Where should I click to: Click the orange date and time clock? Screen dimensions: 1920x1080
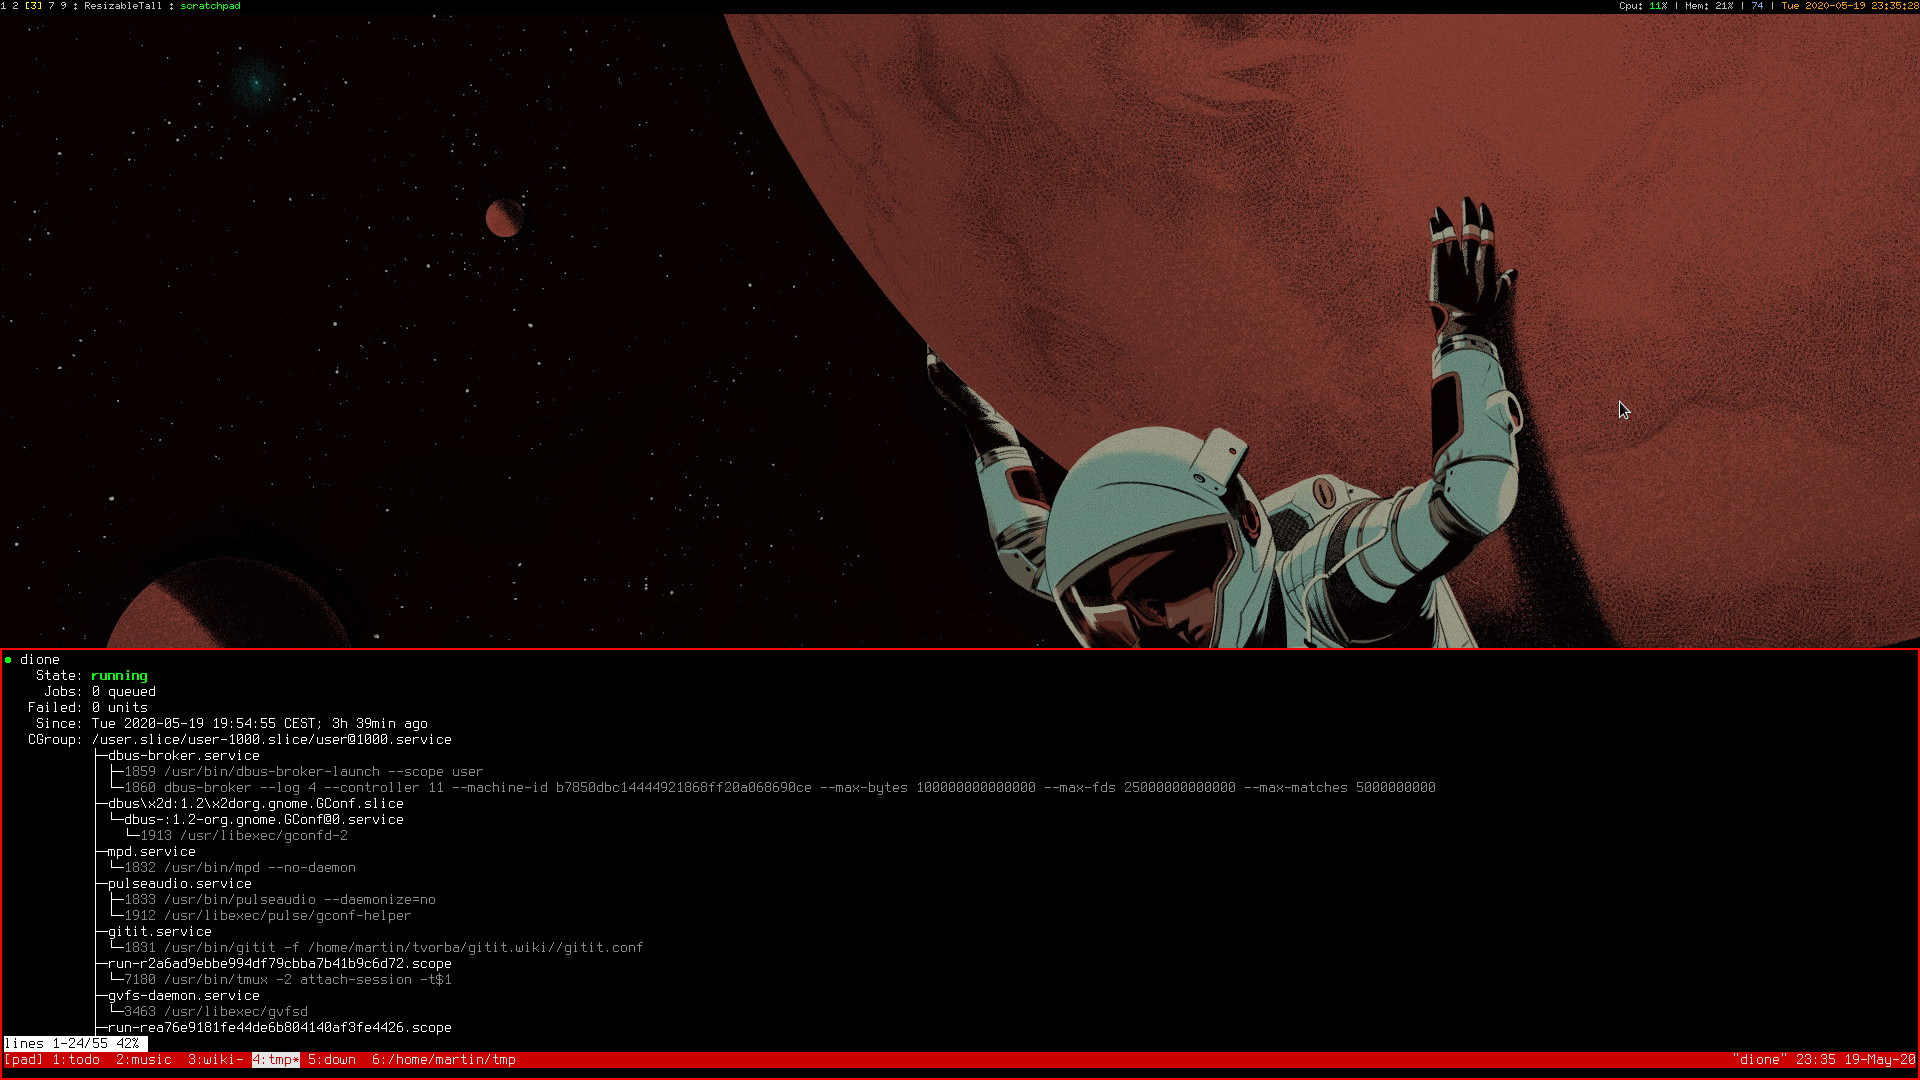(1850, 6)
